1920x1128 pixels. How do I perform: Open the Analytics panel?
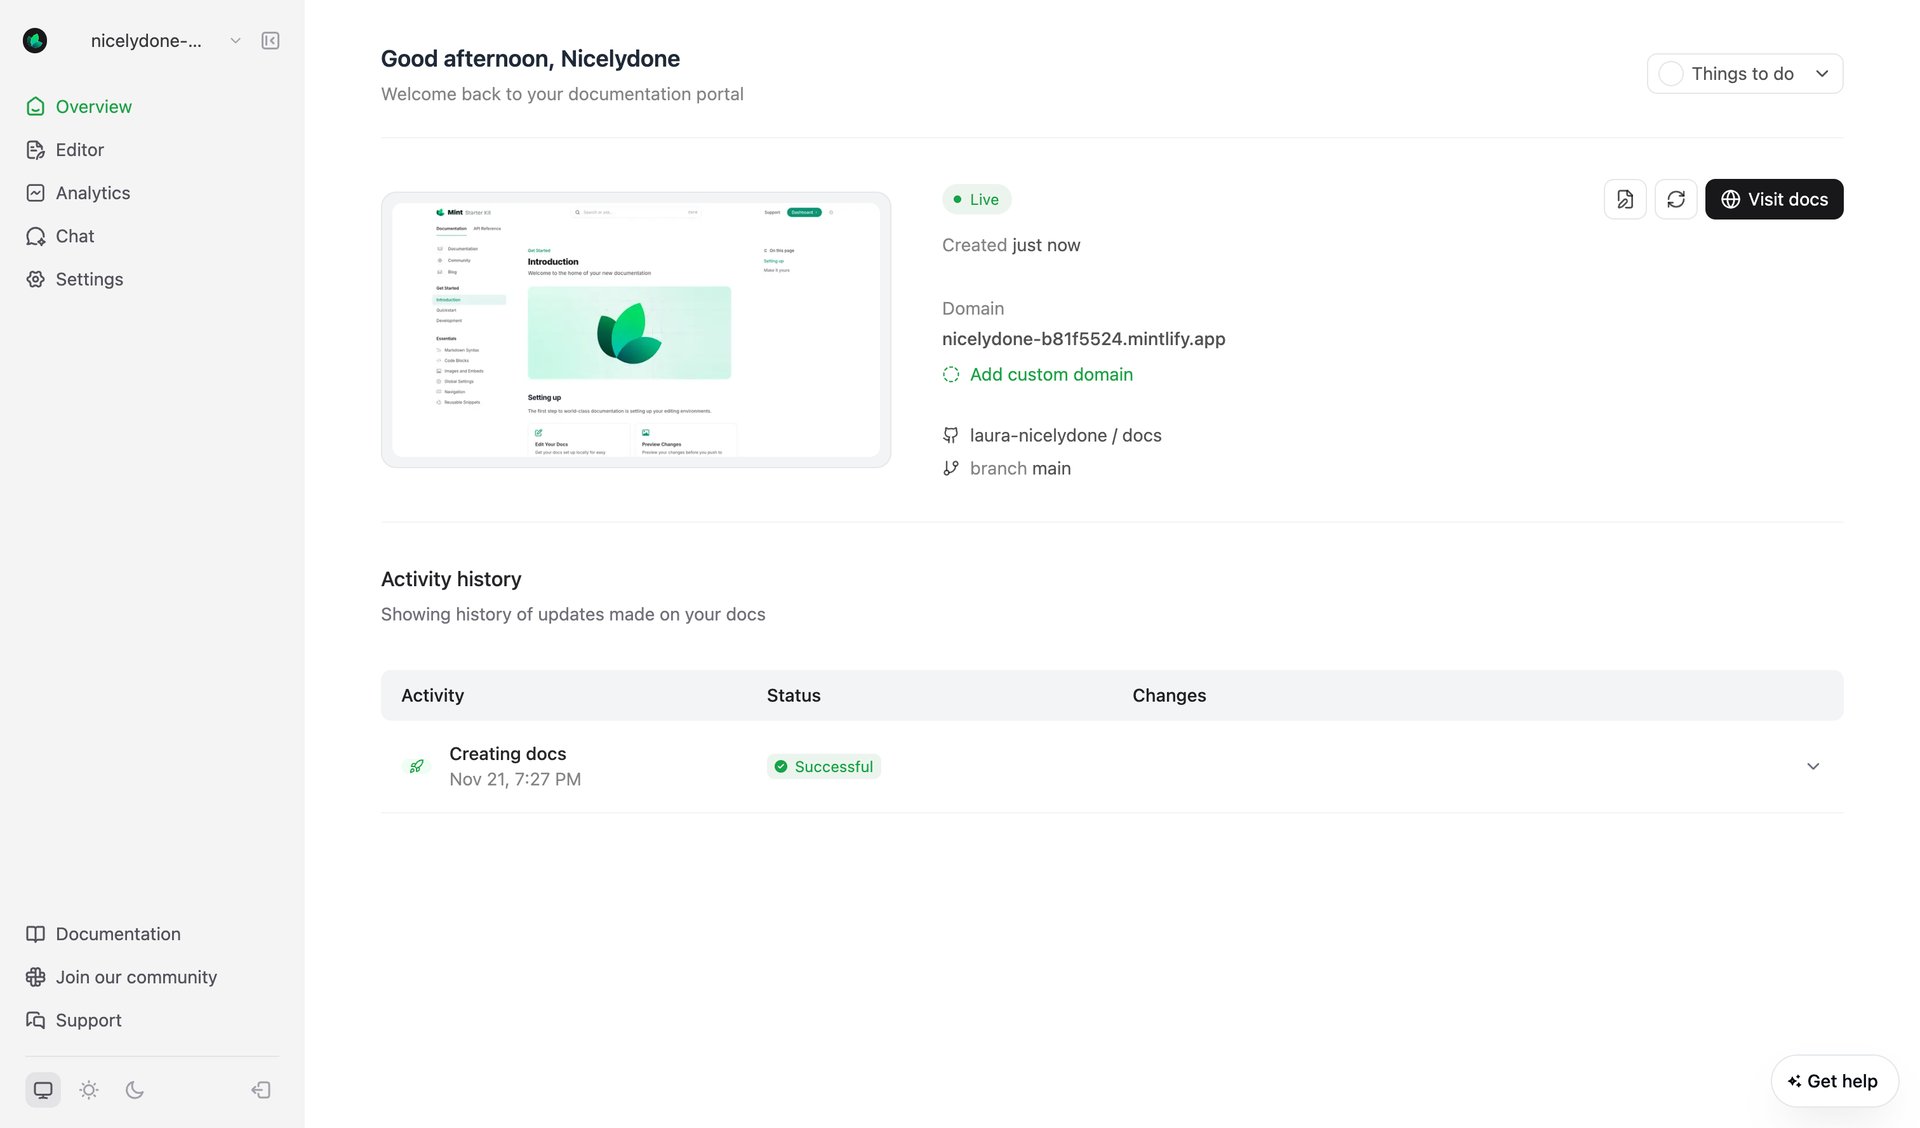point(93,192)
